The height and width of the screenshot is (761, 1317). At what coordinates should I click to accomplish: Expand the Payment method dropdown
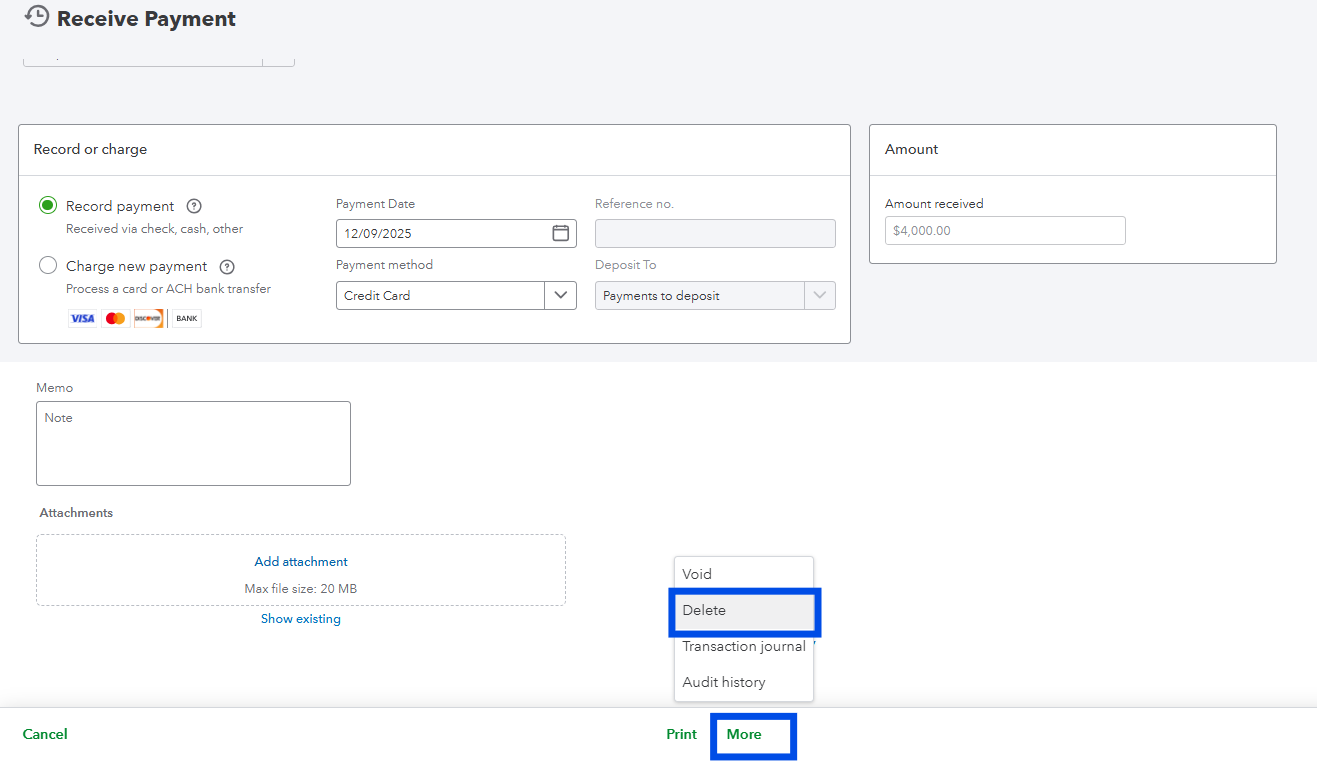coord(560,295)
